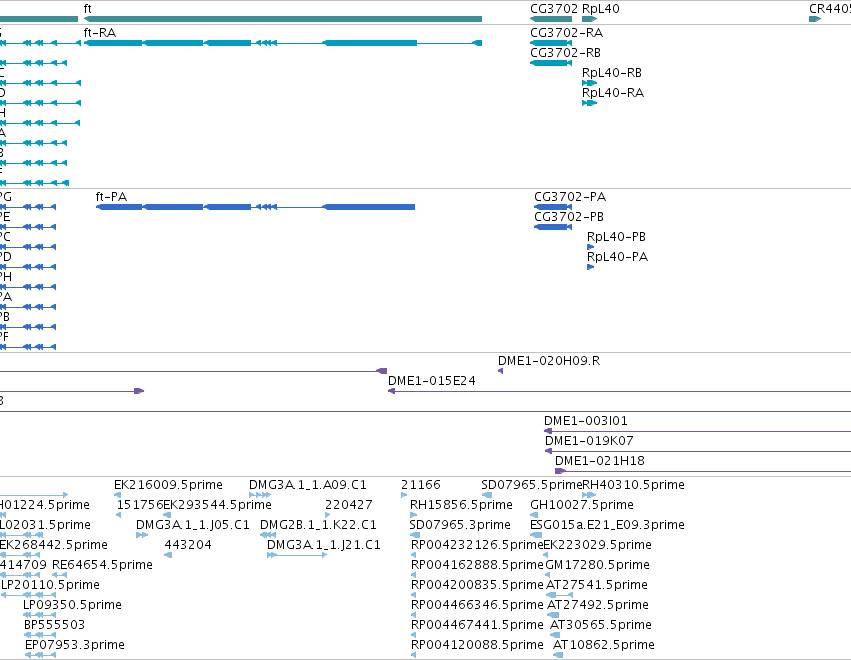This screenshot has height=660, width=851.
Task: Click the 151756 feature label
Action: [x=139, y=505]
